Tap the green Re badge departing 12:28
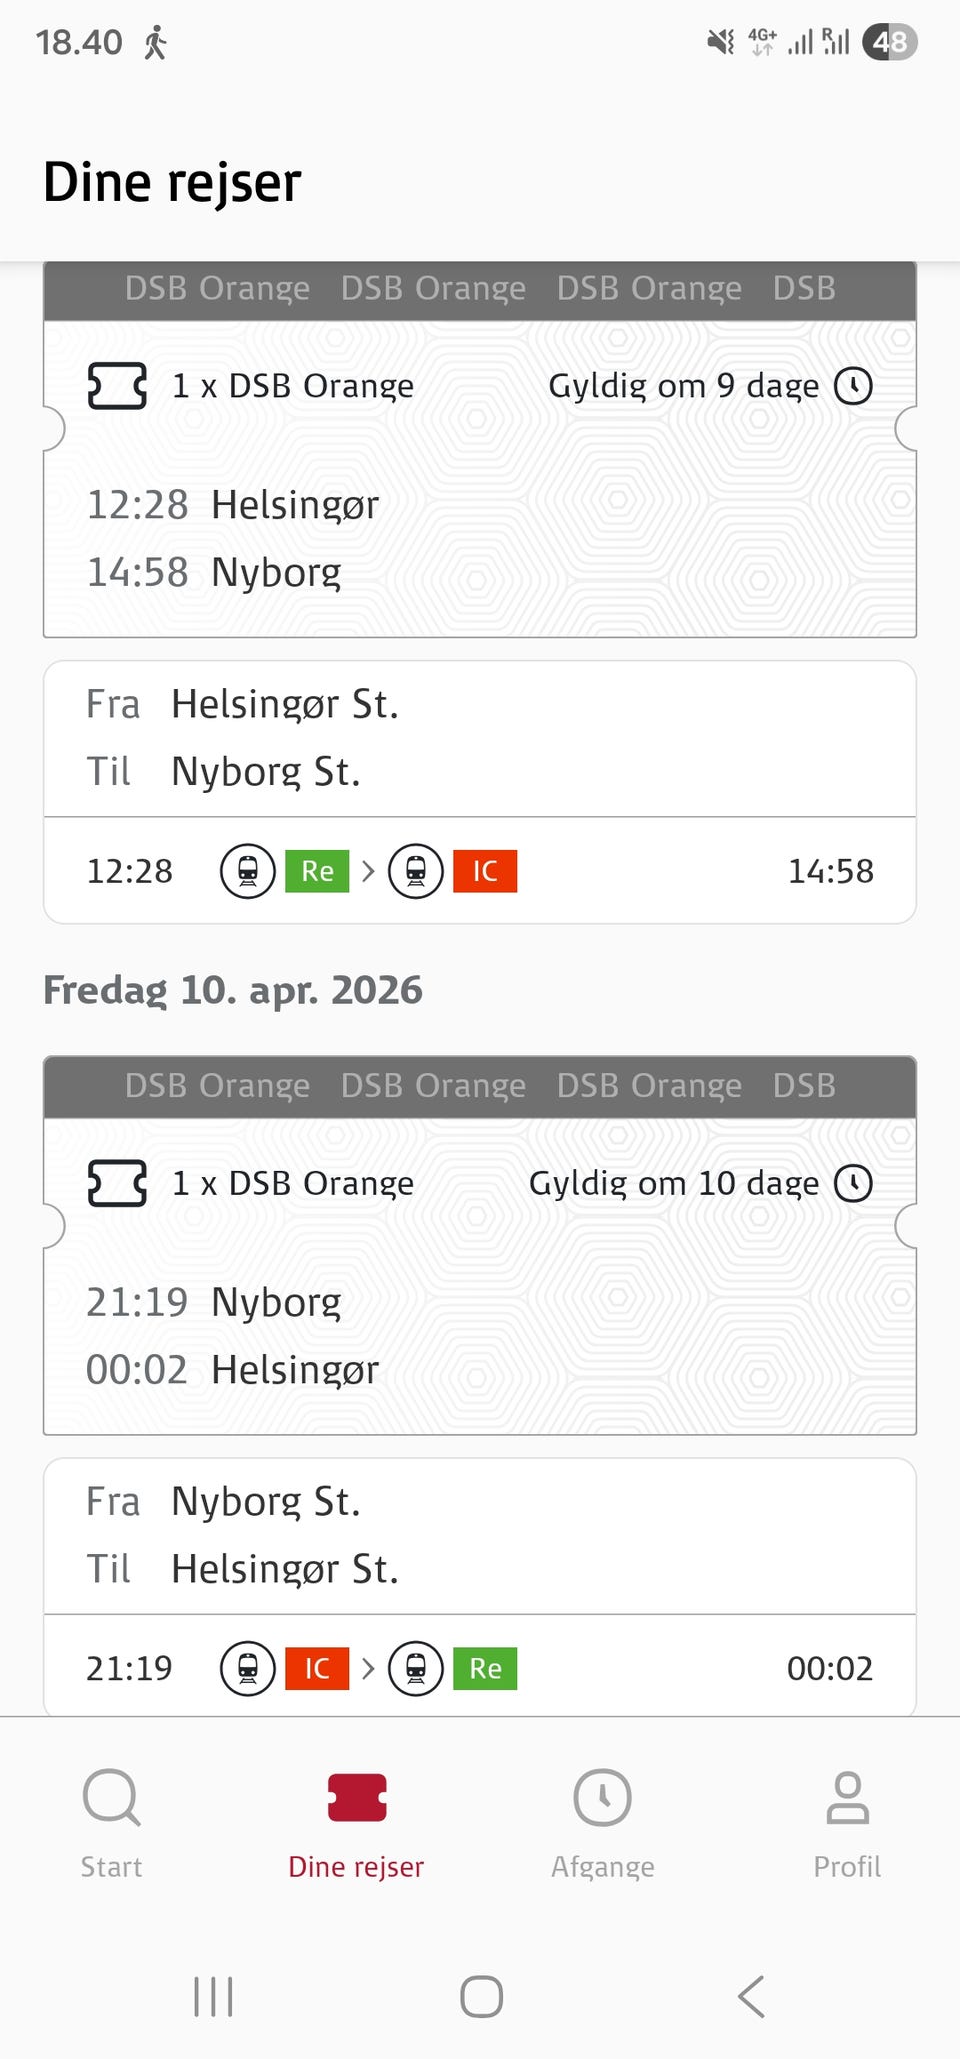Viewport: 960px width, 2059px height. pos(317,871)
